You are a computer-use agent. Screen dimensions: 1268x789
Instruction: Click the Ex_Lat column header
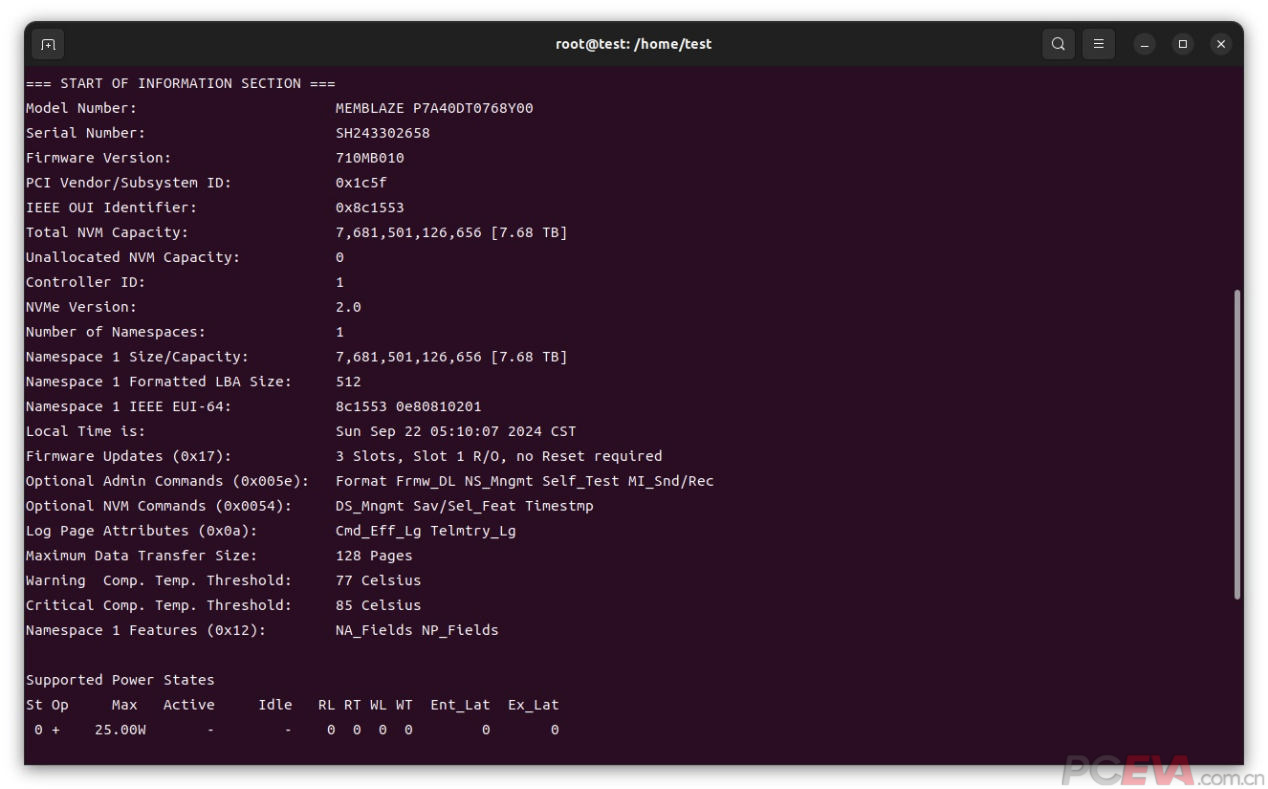coord(533,705)
